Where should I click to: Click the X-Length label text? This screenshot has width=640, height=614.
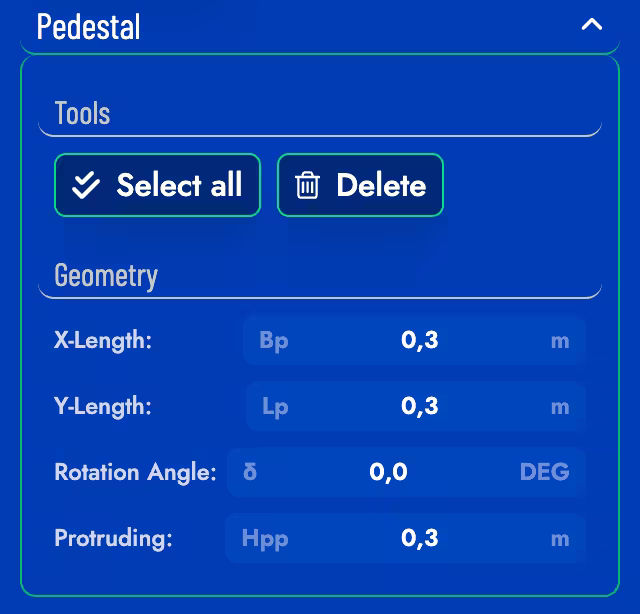tap(103, 340)
